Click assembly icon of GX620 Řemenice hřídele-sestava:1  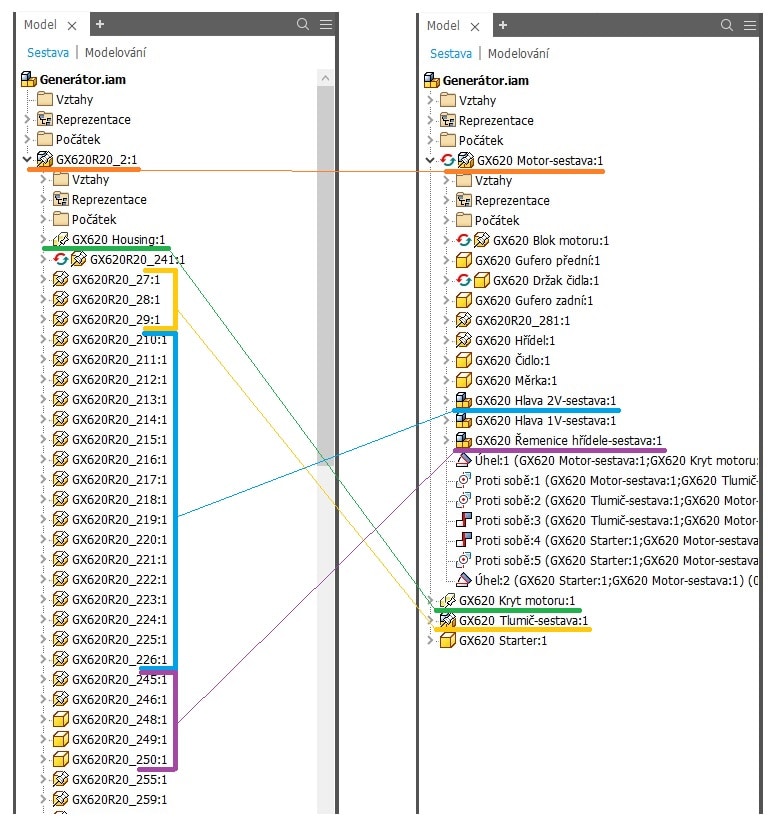tap(464, 440)
